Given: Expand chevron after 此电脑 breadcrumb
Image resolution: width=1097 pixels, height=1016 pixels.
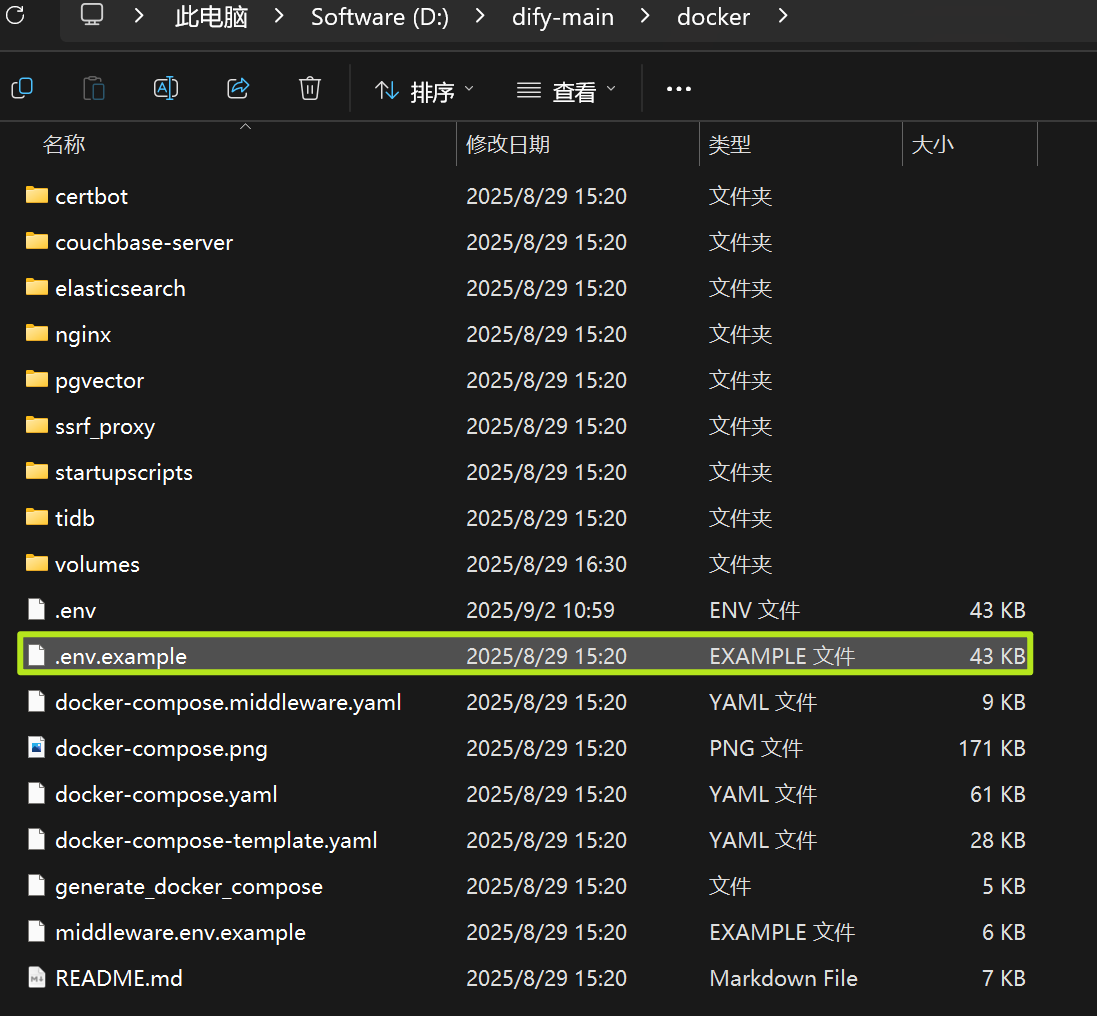Looking at the screenshot, I should tap(278, 15).
